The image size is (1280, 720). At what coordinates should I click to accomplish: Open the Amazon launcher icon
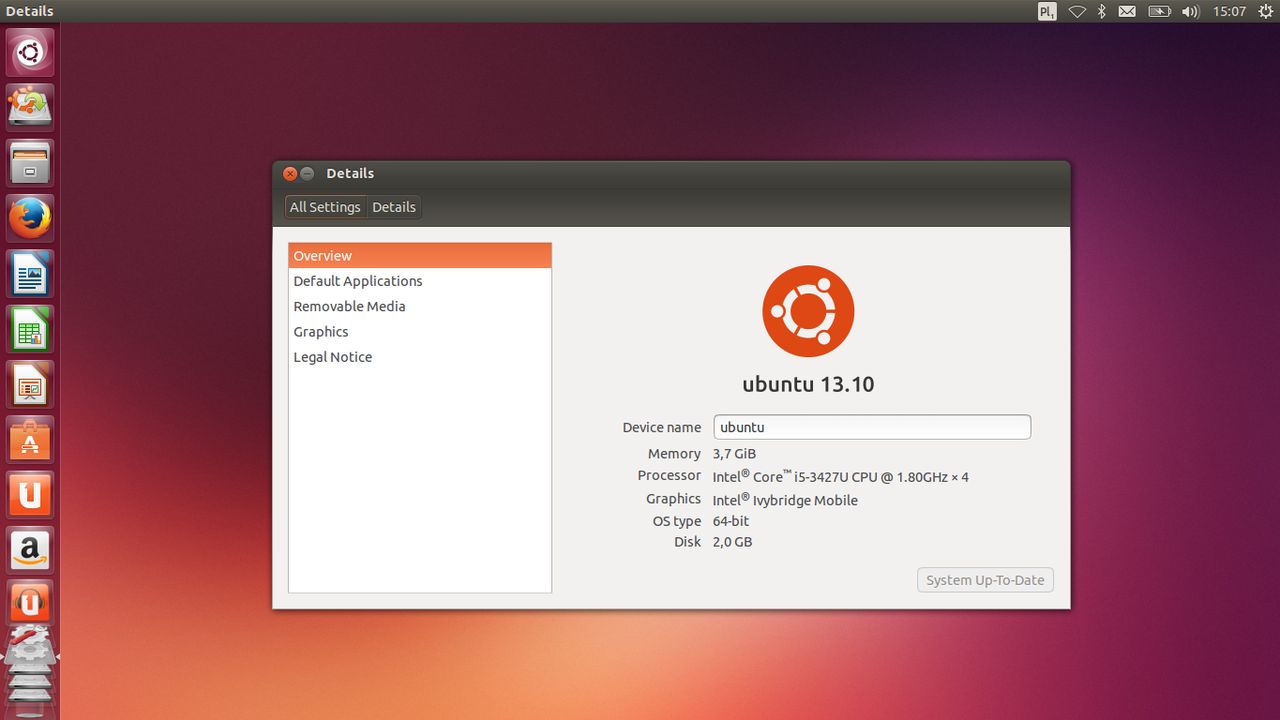tap(30, 550)
